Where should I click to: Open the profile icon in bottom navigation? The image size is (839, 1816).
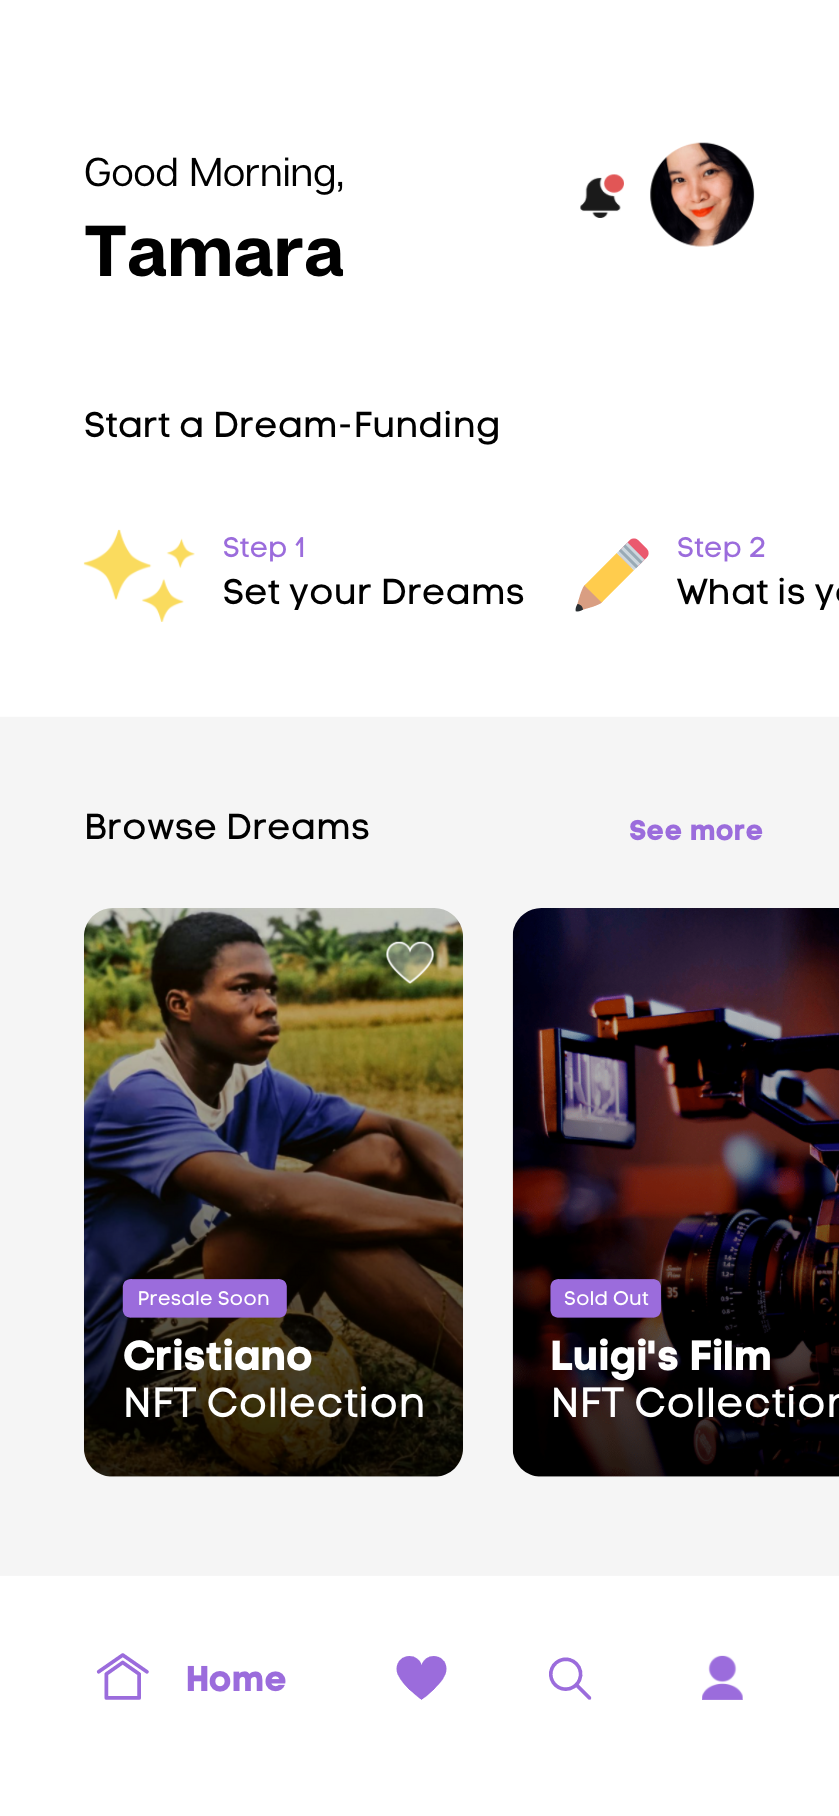pos(722,1678)
